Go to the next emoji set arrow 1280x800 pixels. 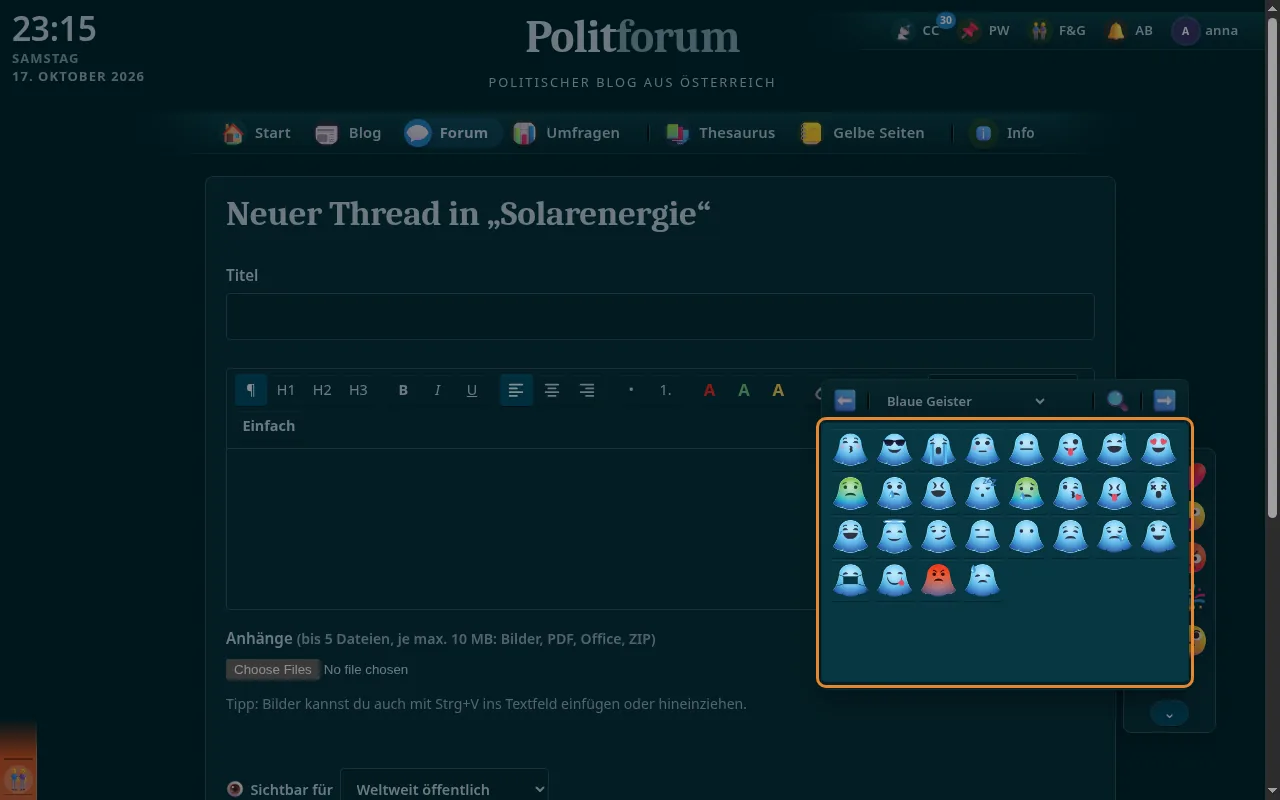[x=1164, y=401]
